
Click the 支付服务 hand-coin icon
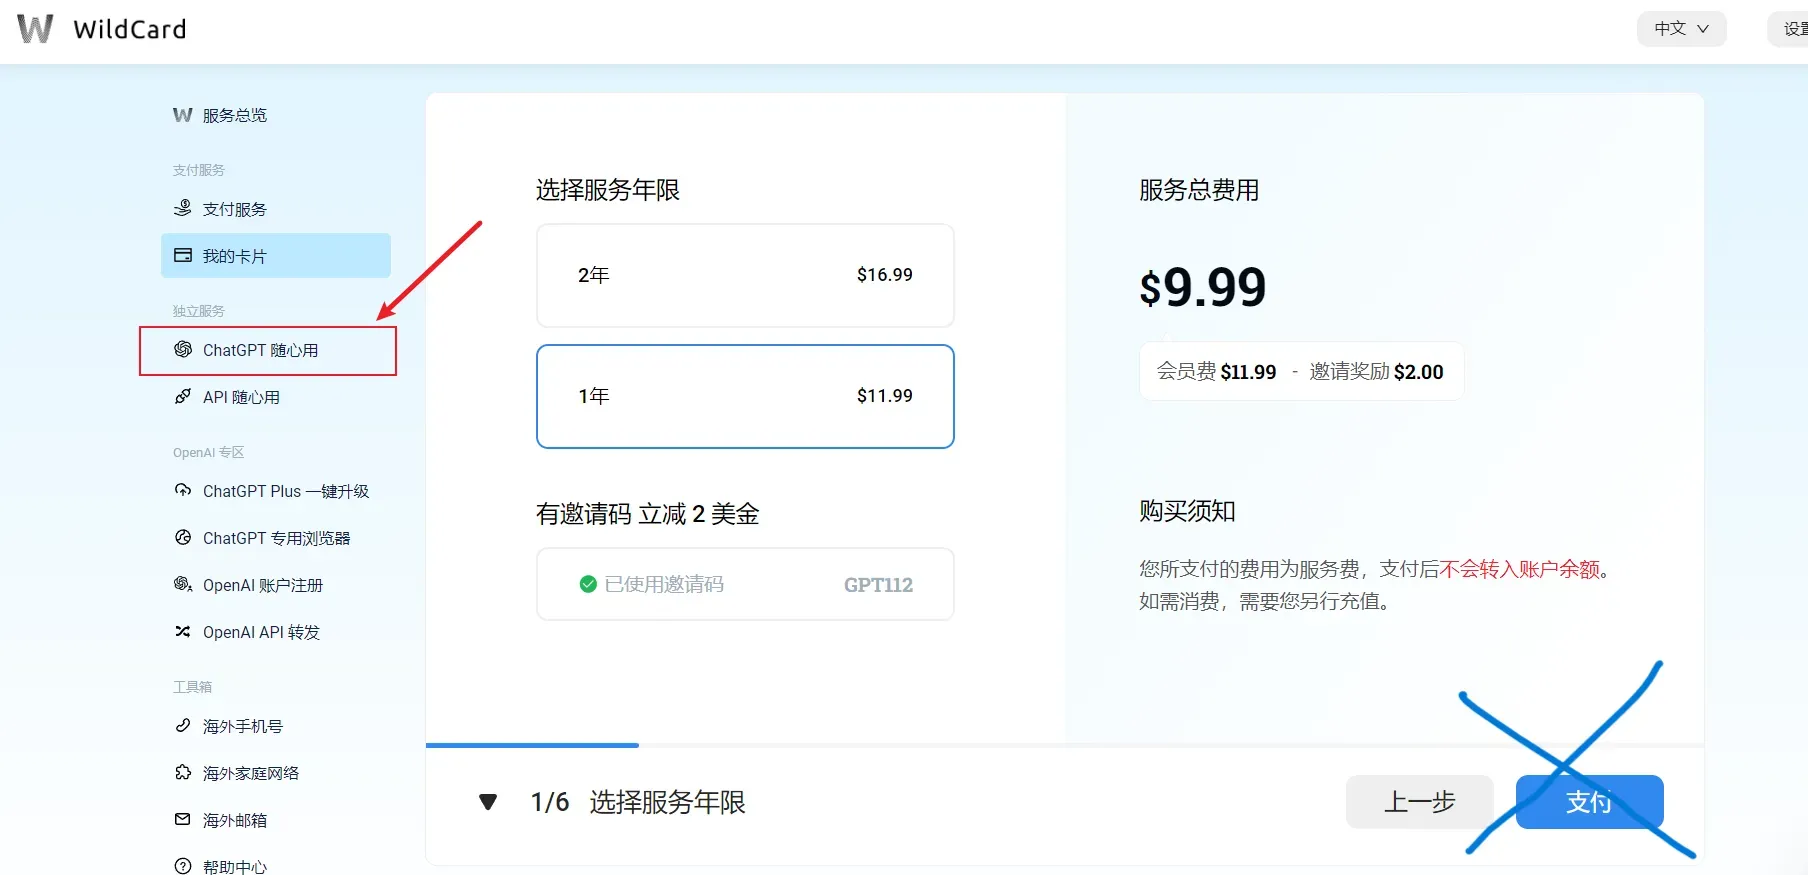coord(182,208)
